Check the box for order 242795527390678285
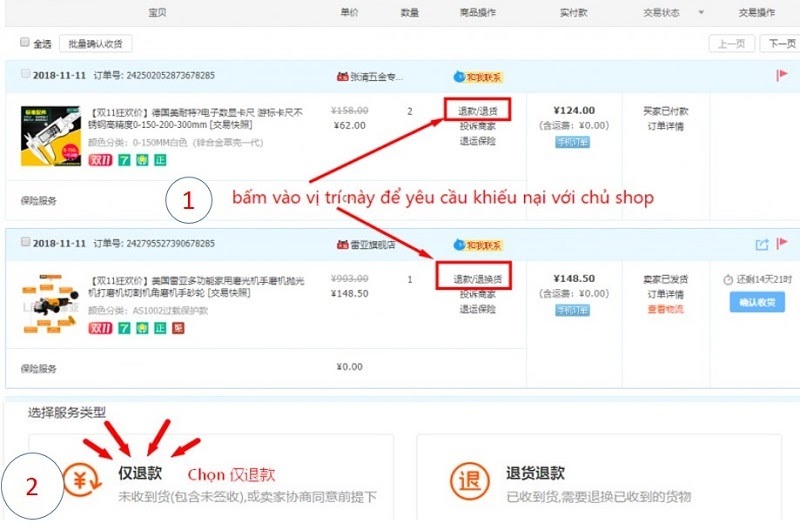The image size is (800, 529). (24, 244)
